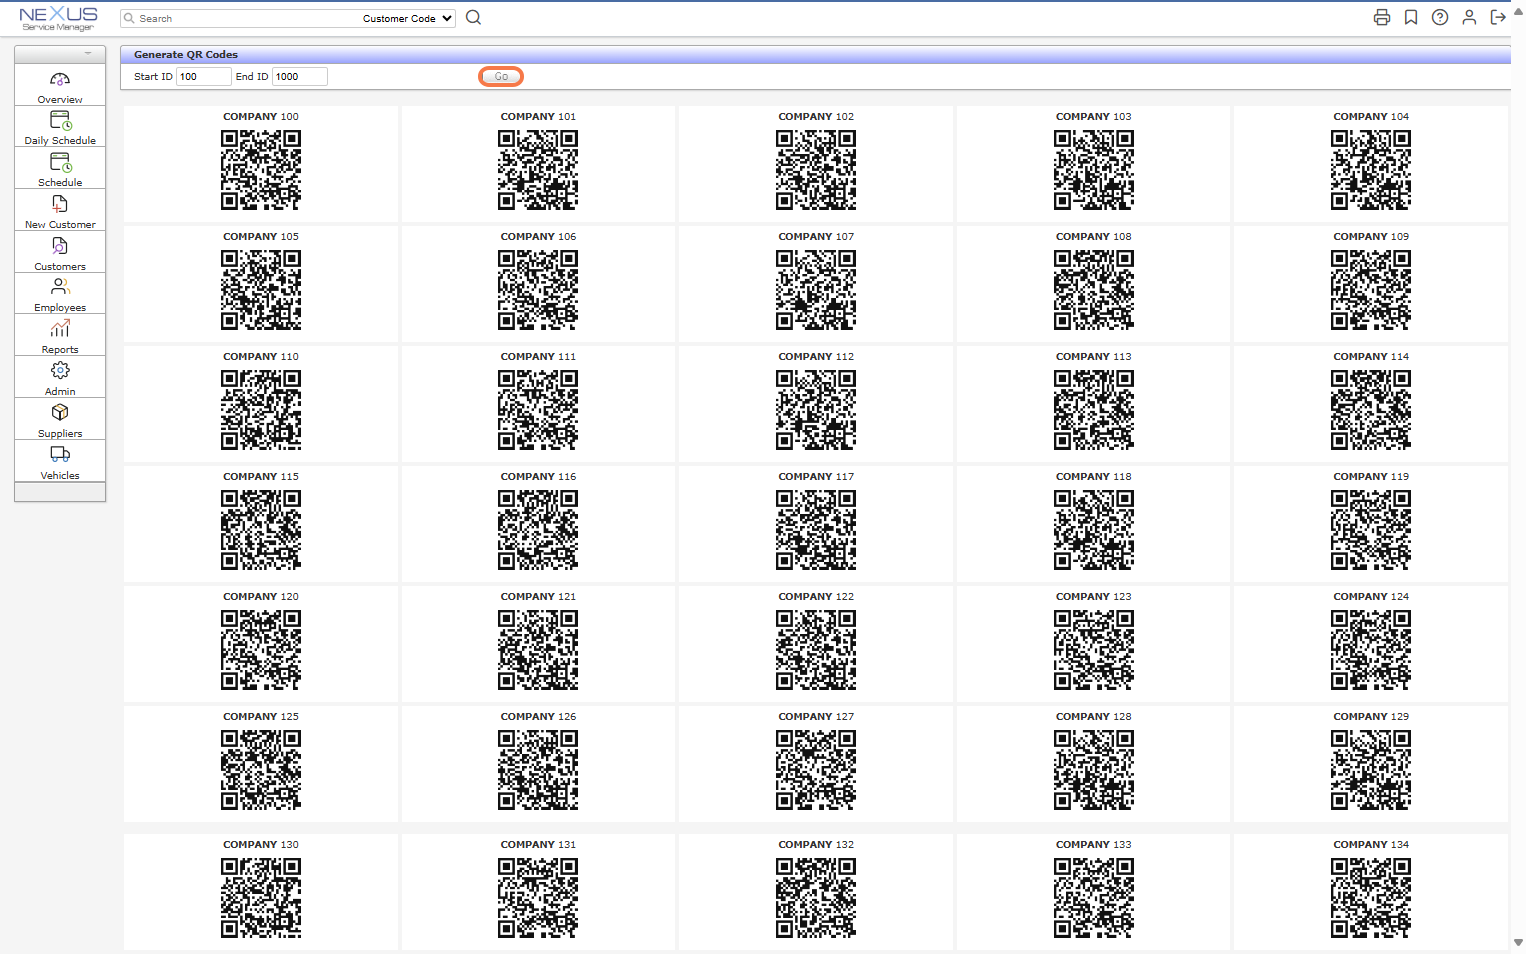The height and width of the screenshot is (954, 1526).
Task: Select the COMPANY 117 QR code
Action: click(816, 530)
